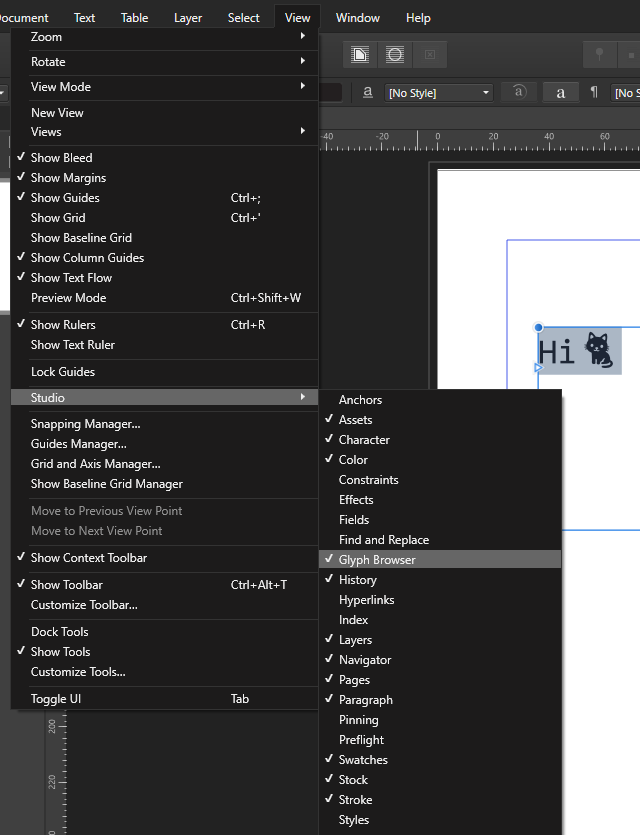Open the Help menu

pyautogui.click(x=418, y=18)
